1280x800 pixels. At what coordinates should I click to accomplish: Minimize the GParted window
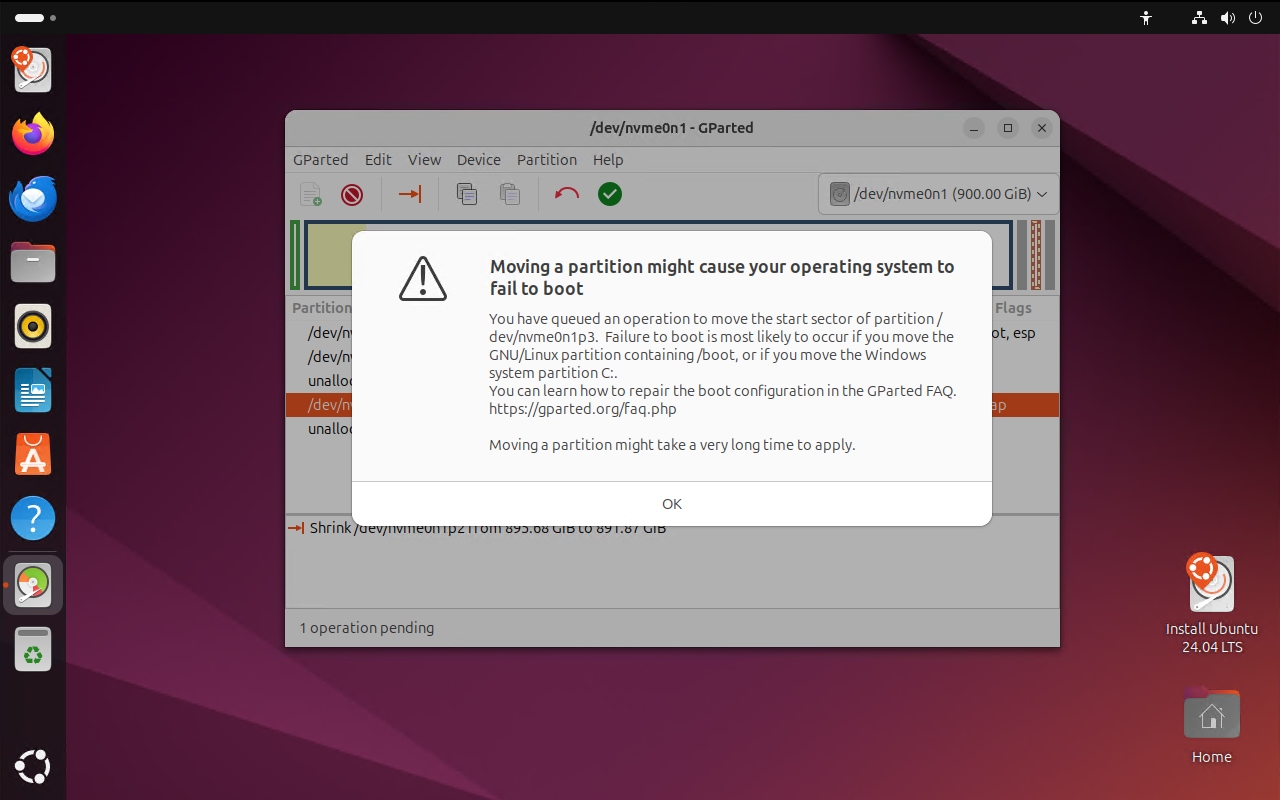click(x=975, y=128)
